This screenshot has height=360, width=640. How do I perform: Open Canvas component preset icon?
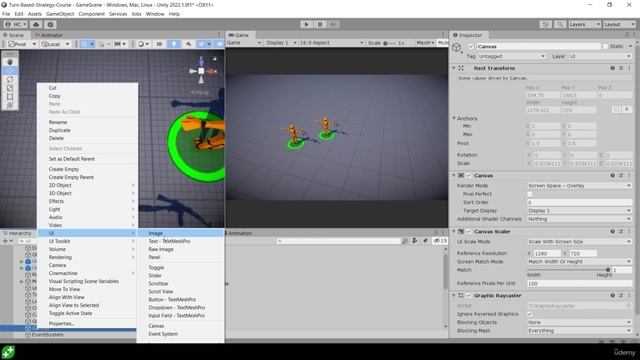[x=621, y=176]
